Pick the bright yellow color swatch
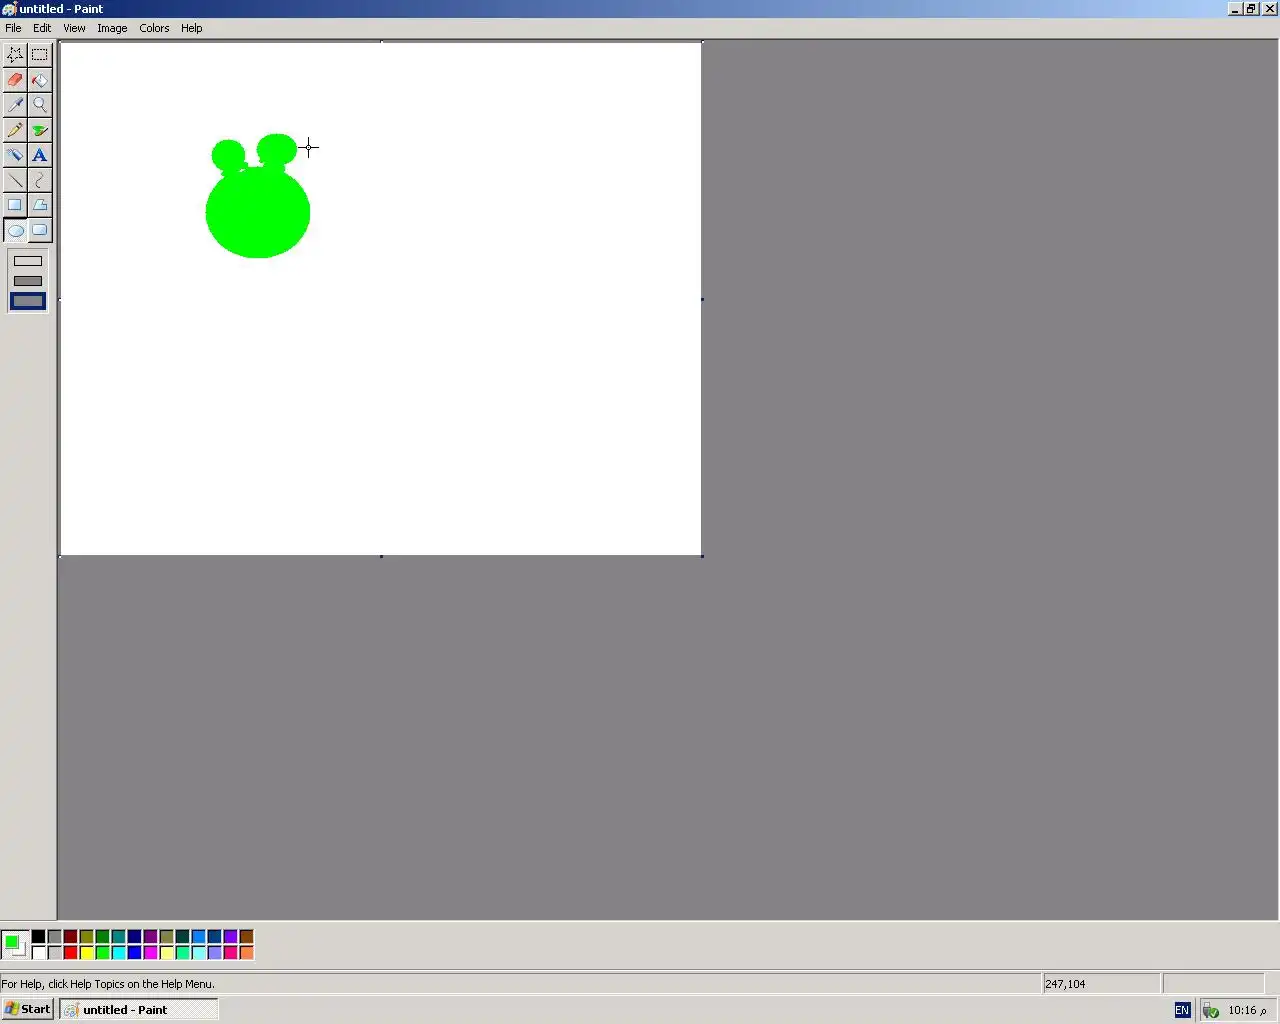The image size is (1280, 1024). point(86,953)
